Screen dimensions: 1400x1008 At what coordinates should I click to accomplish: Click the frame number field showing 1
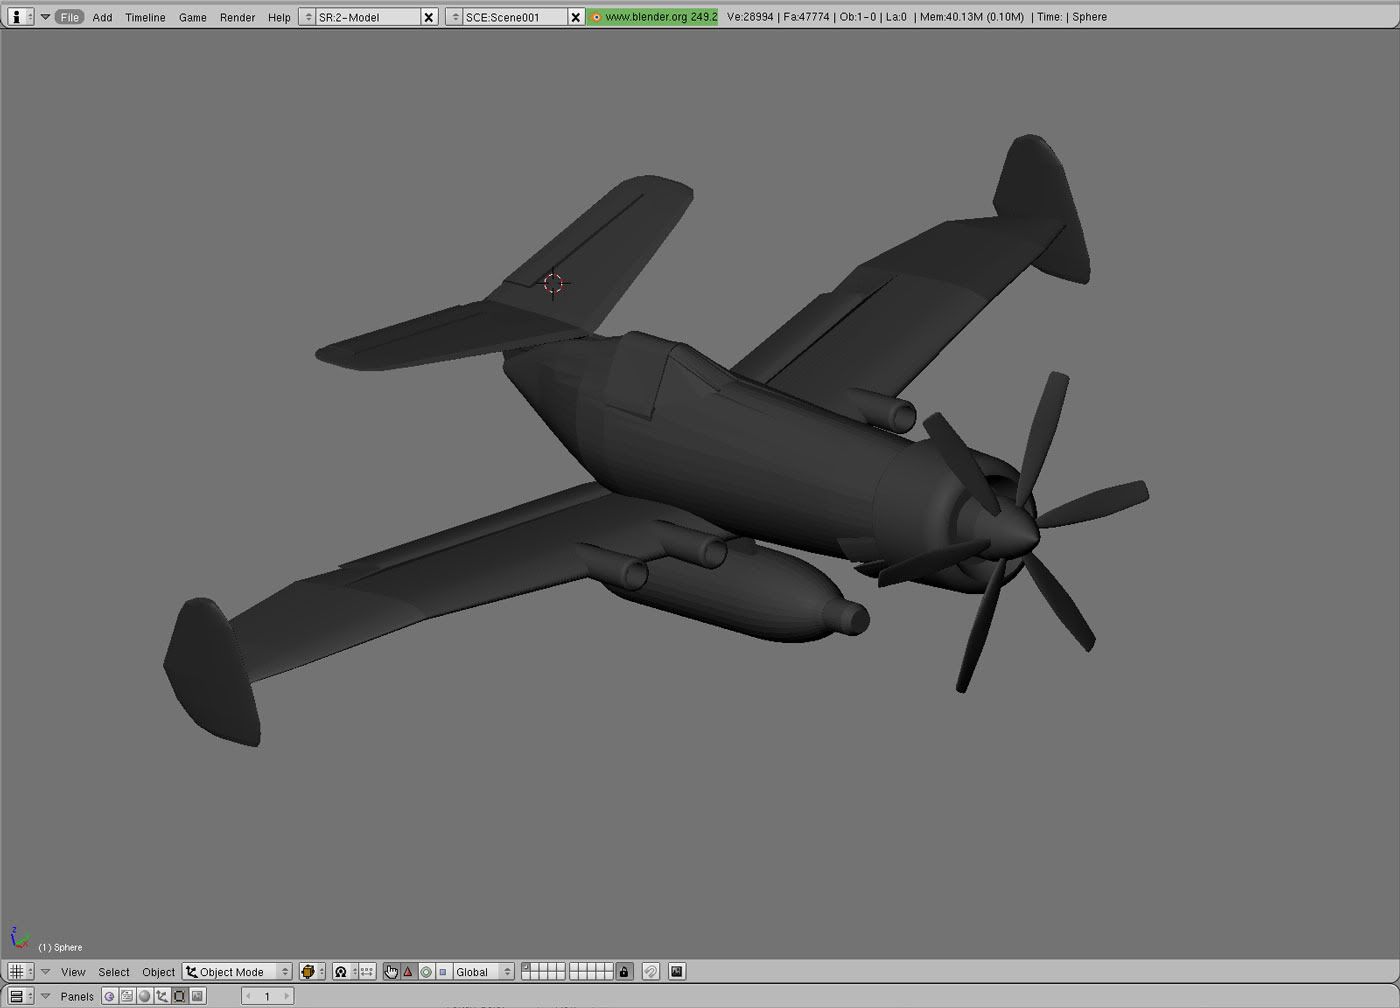point(268,996)
